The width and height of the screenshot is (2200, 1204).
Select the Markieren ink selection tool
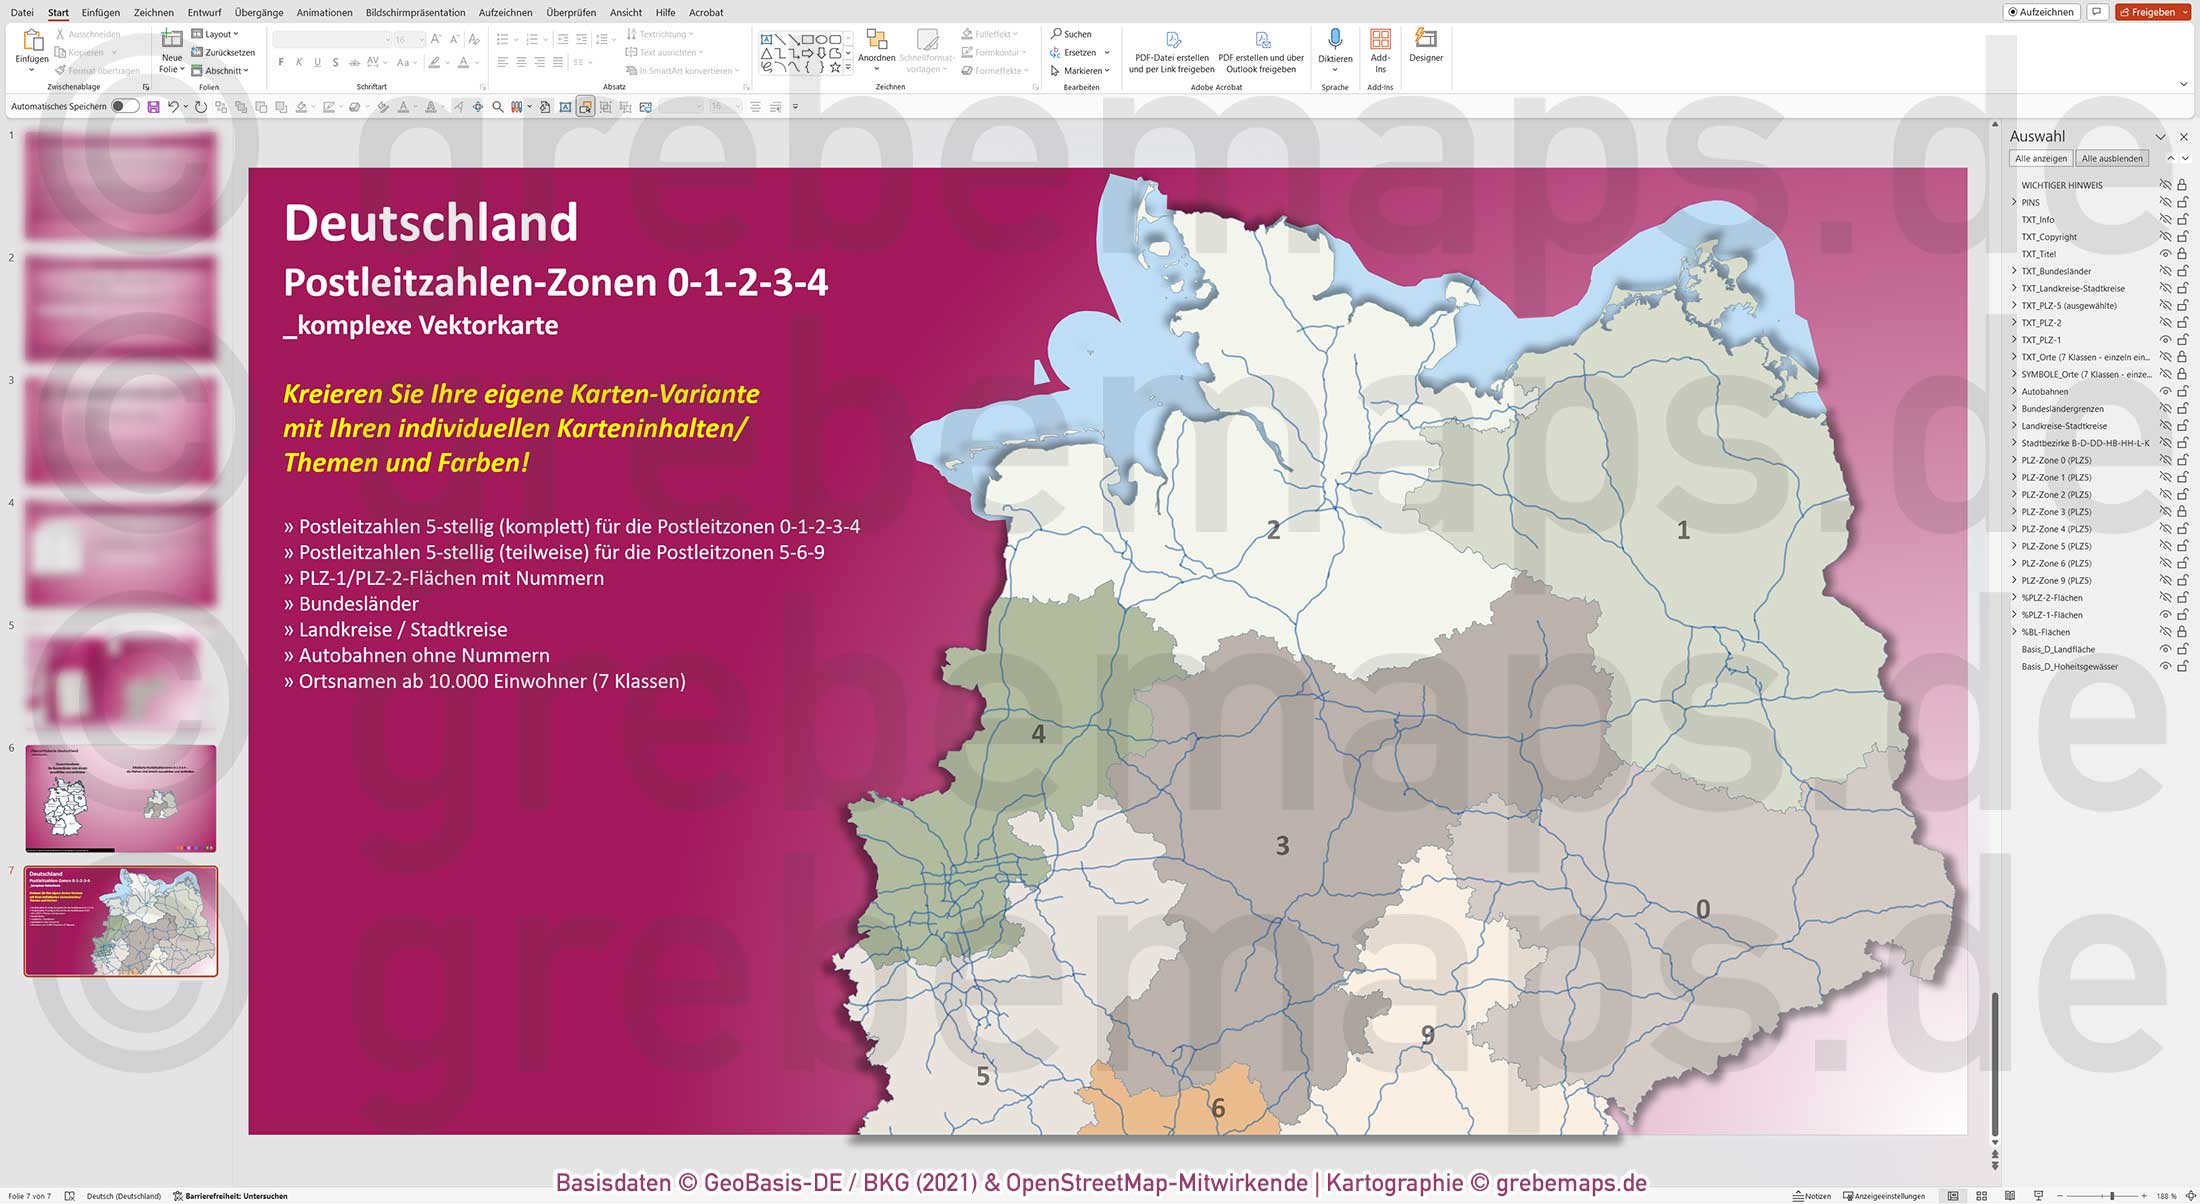(x=1078, y=70)
